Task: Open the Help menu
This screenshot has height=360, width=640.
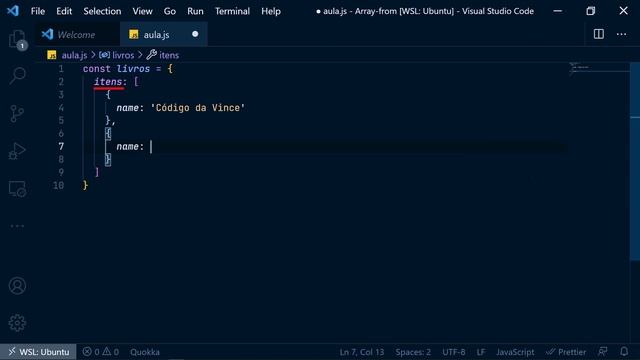Action: (271, 11)
